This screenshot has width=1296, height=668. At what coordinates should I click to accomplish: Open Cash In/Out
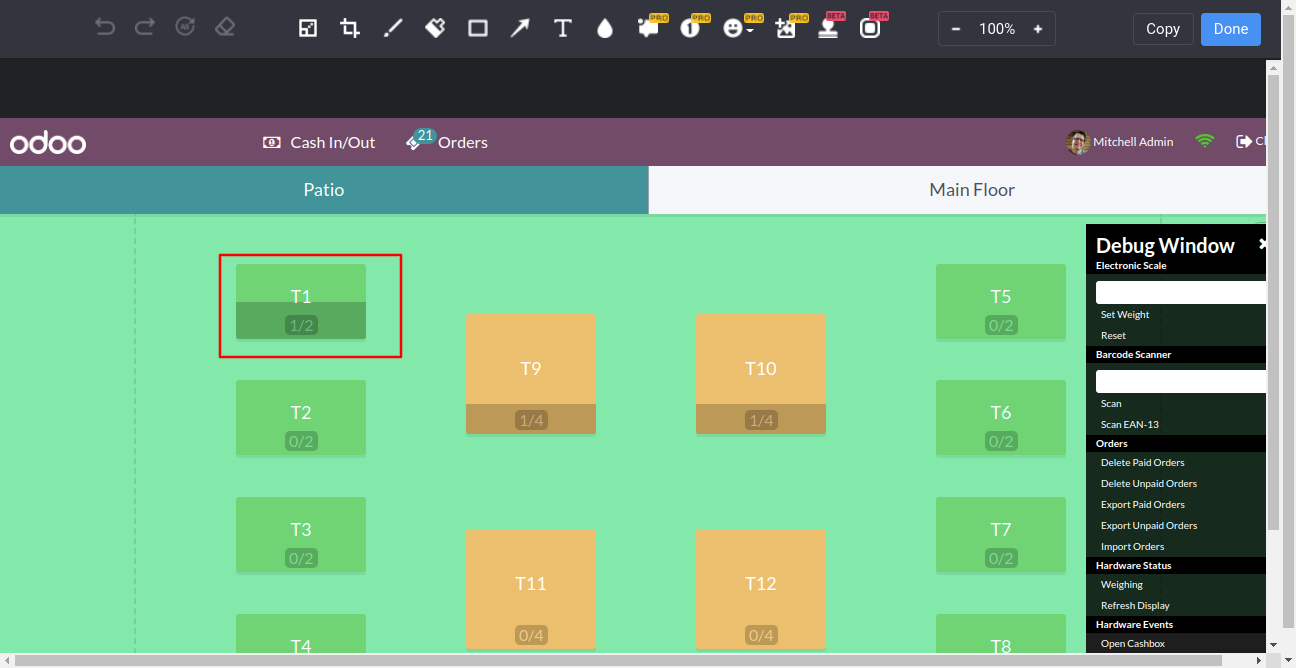coord(319,142)
